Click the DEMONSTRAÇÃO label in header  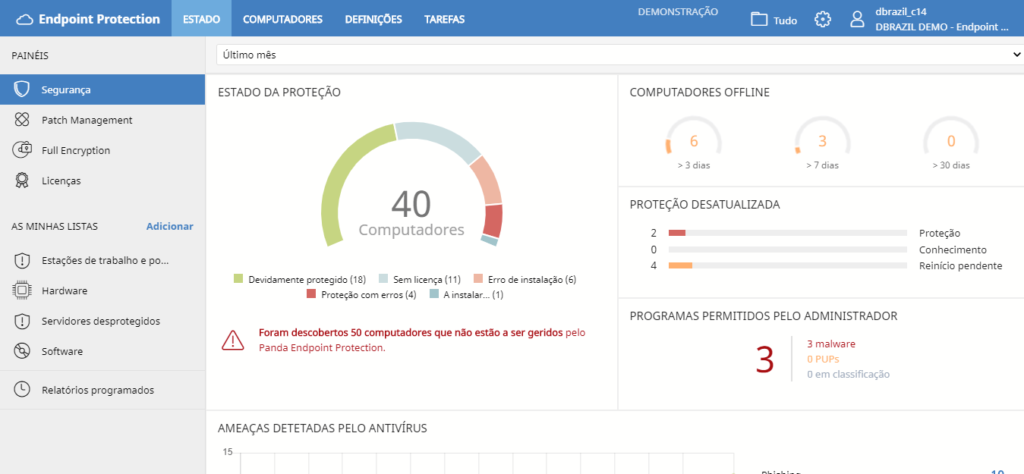677,12
